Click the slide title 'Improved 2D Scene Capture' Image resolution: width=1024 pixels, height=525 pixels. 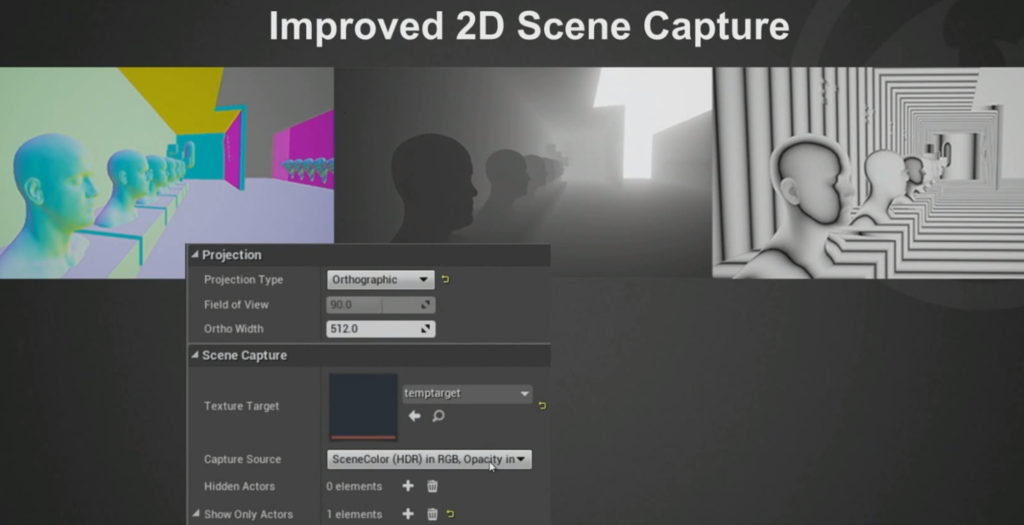tap(529, 26)
